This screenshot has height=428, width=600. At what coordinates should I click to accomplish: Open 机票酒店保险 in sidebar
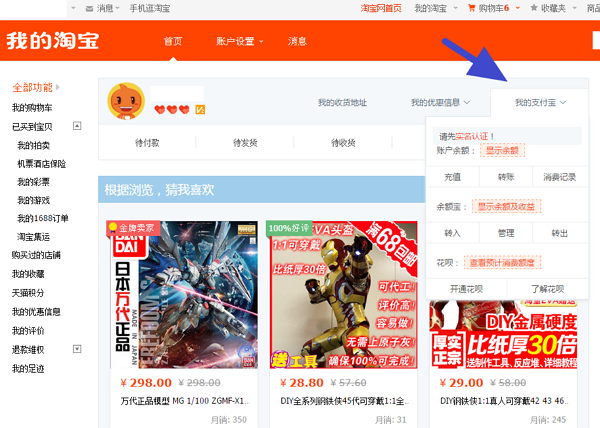(x=41, y=164)
